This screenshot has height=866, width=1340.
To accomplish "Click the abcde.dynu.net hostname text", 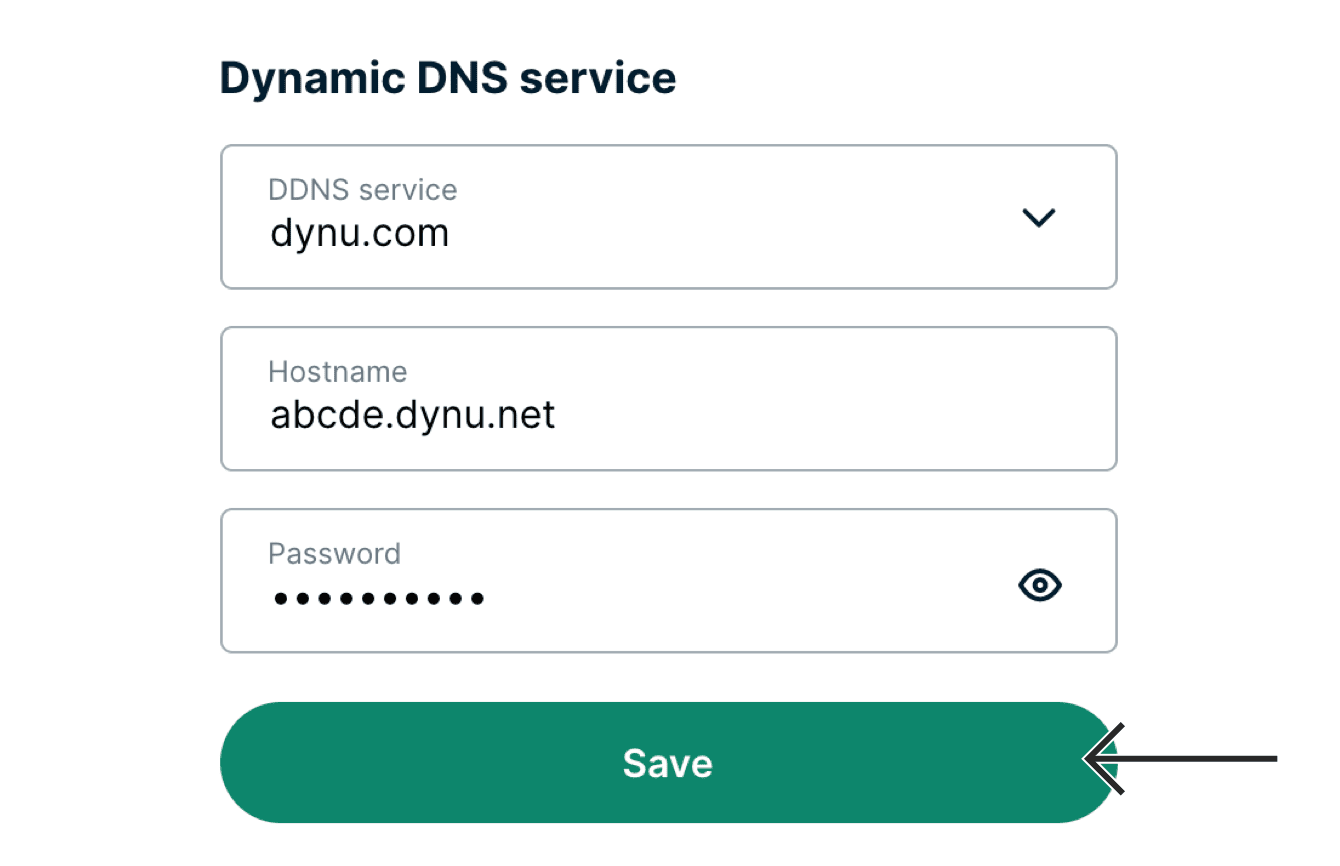I will coord(412,415).
